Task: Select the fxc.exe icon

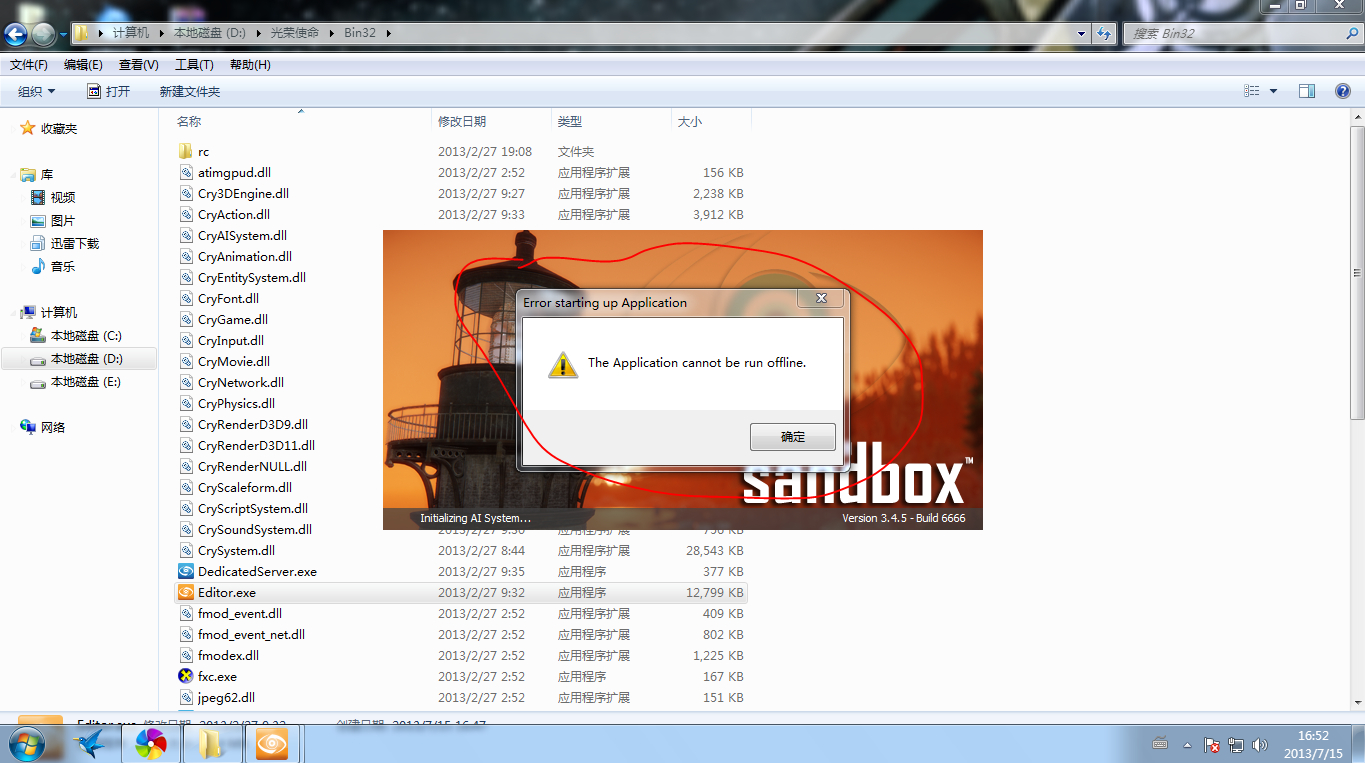Action: [185, 677]
